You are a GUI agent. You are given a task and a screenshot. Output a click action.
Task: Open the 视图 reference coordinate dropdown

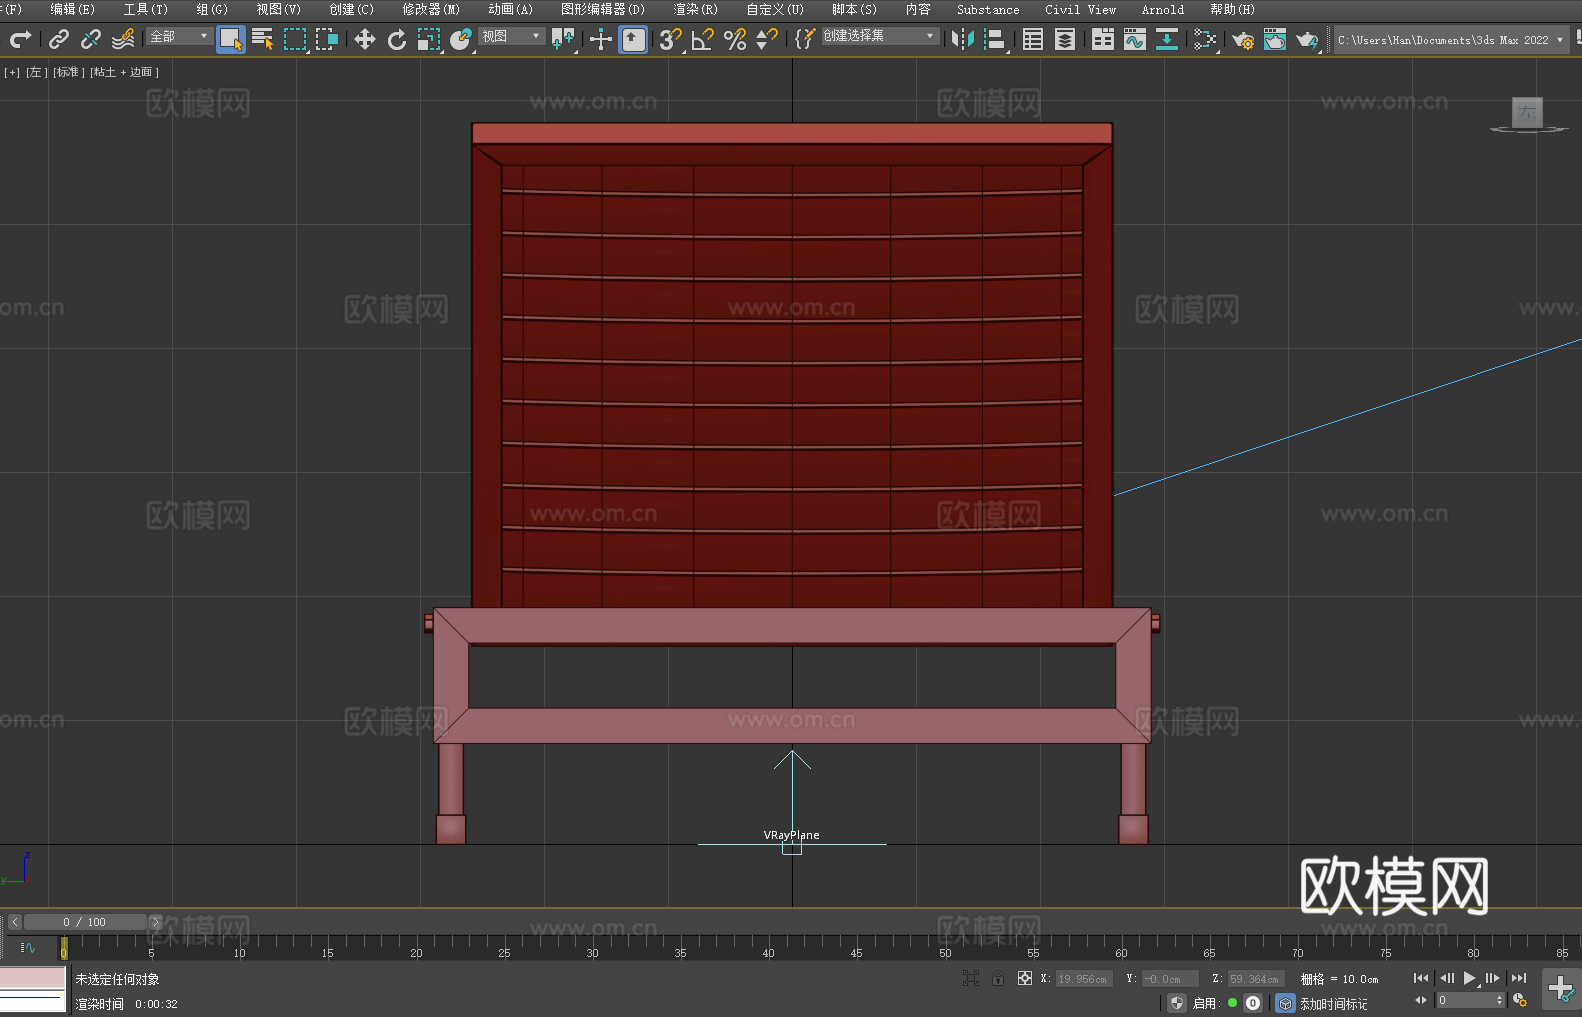pyautogui.click(x=511, y=36)
